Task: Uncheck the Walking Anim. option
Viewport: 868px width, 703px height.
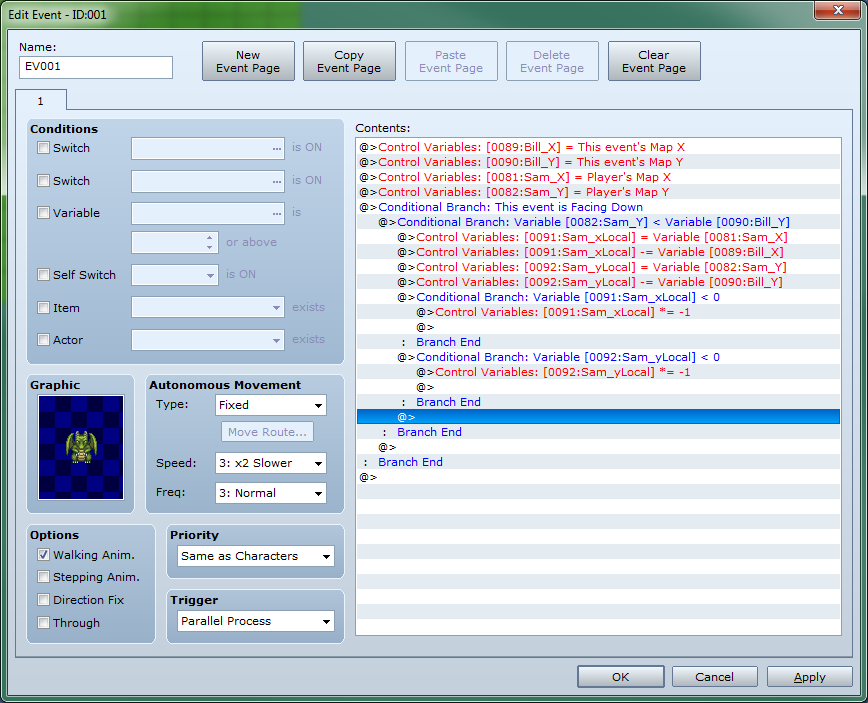Action: click(x=44, y=555)
